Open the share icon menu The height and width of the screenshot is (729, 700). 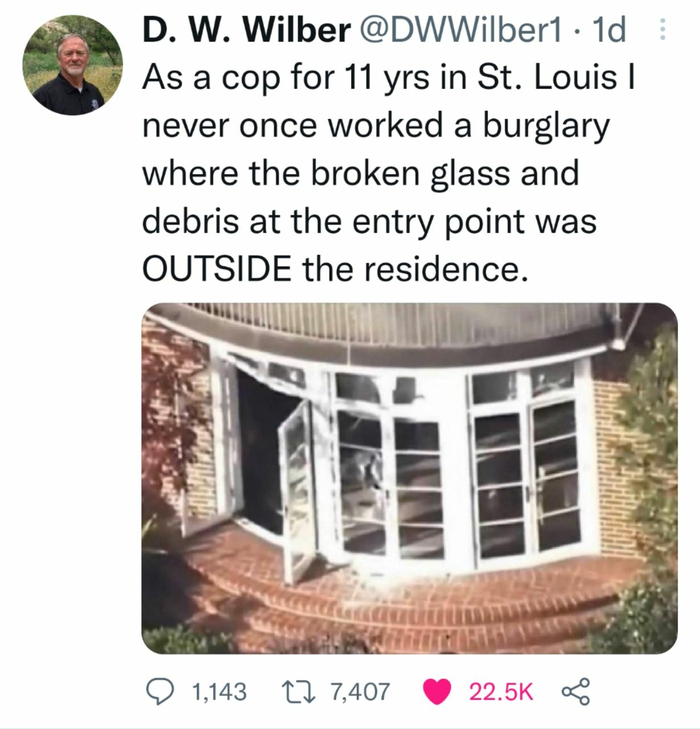click(x=576, y=692)
